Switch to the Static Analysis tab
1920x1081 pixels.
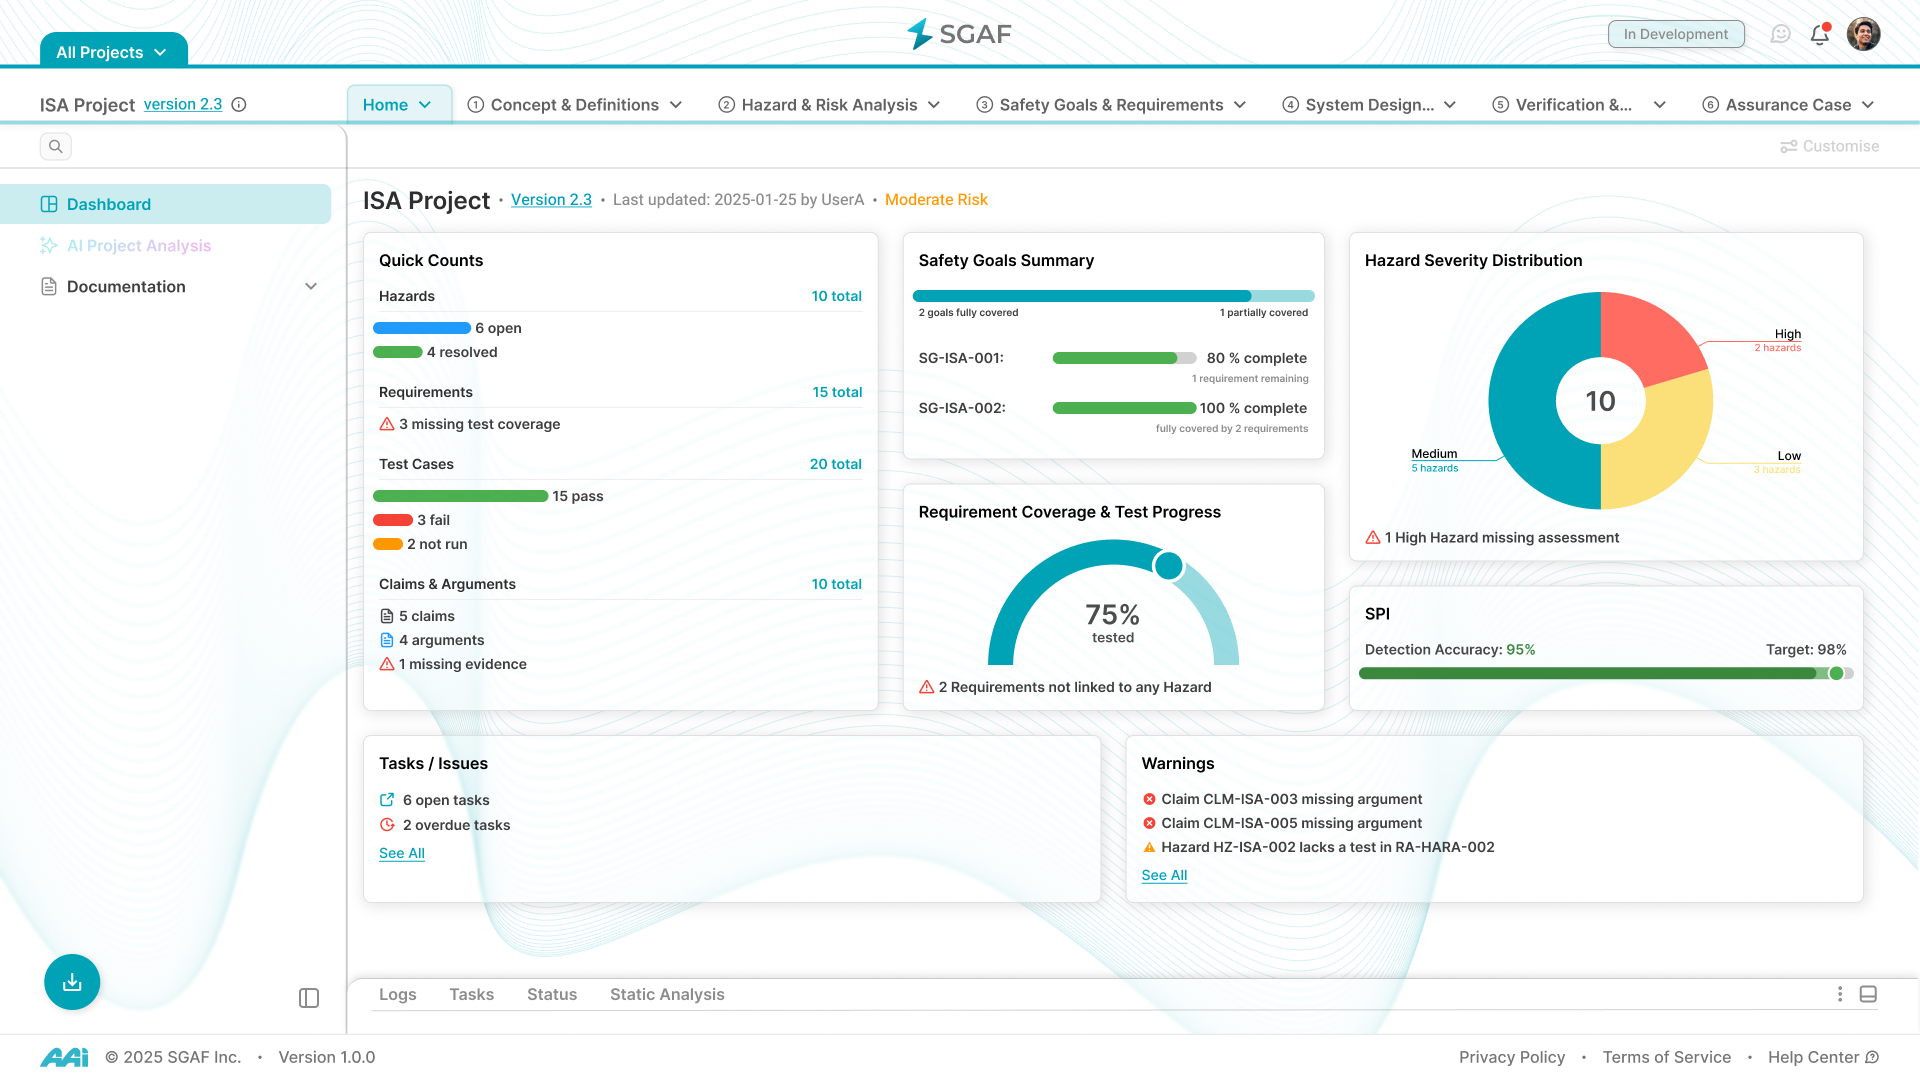pos(667,995)
